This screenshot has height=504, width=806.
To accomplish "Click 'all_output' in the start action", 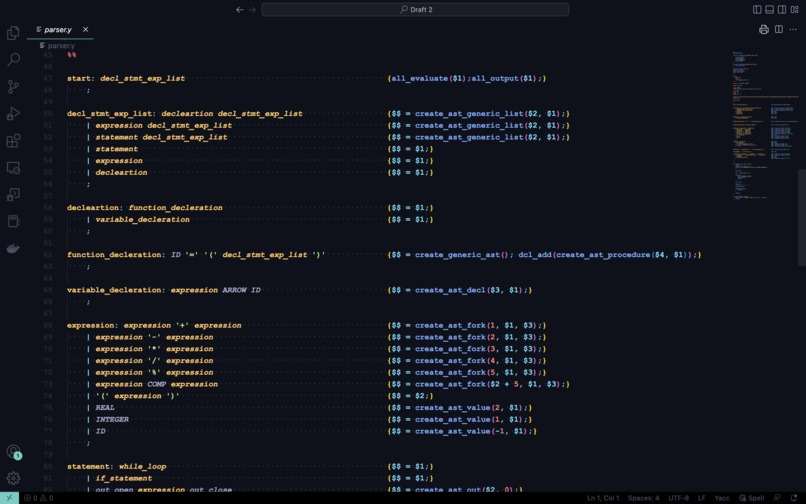I will pyautogui.click(x=495, y=78).
